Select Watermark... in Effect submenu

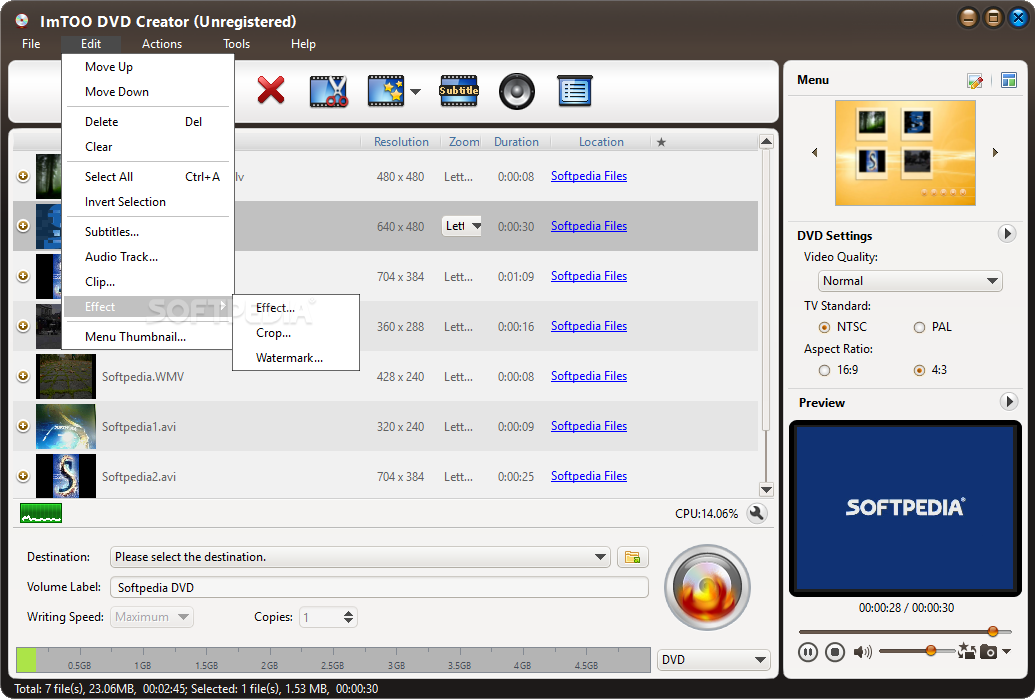coord(296,358)
